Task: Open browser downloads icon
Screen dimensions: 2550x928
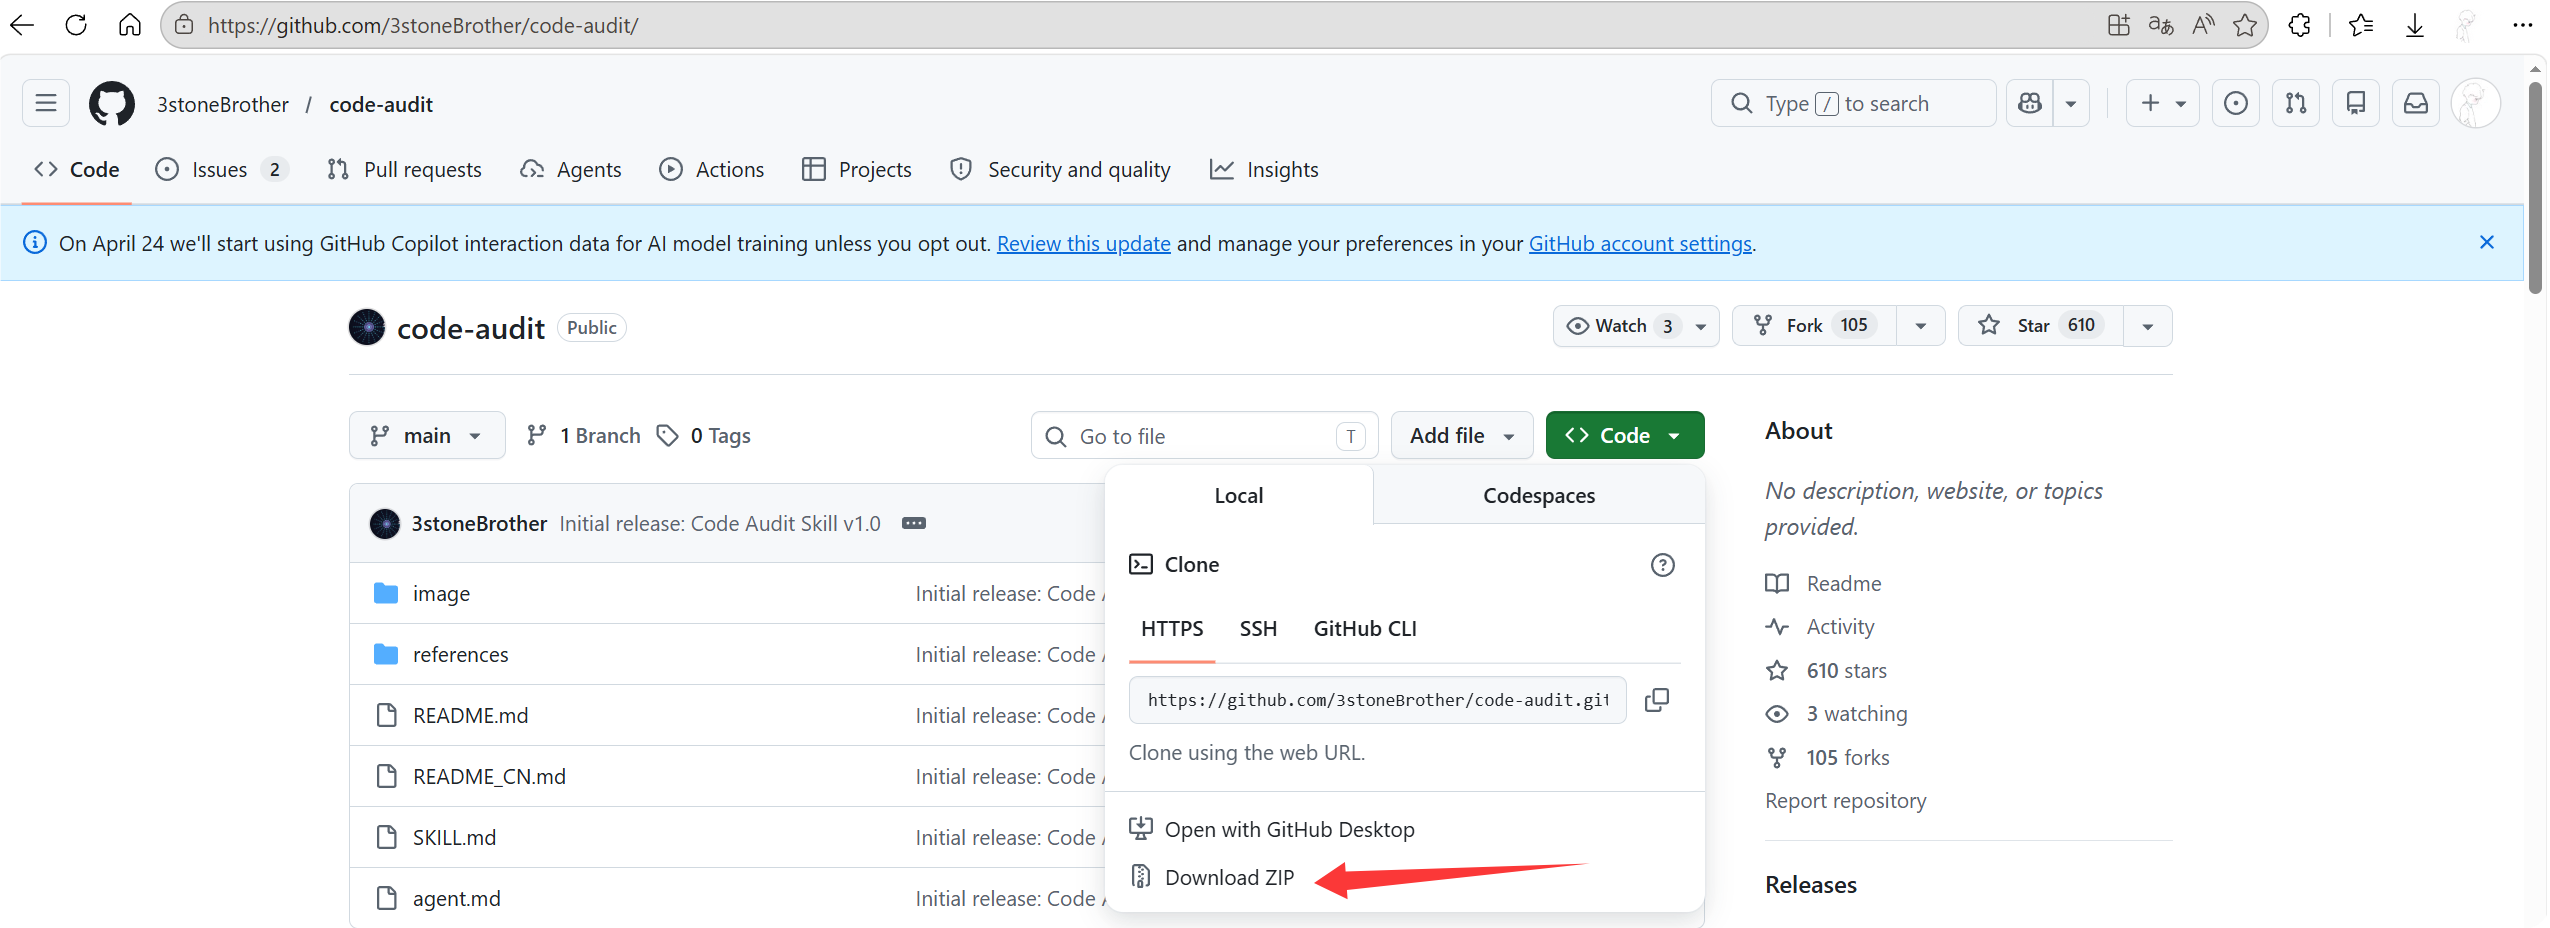Action: pos(2415,25)
